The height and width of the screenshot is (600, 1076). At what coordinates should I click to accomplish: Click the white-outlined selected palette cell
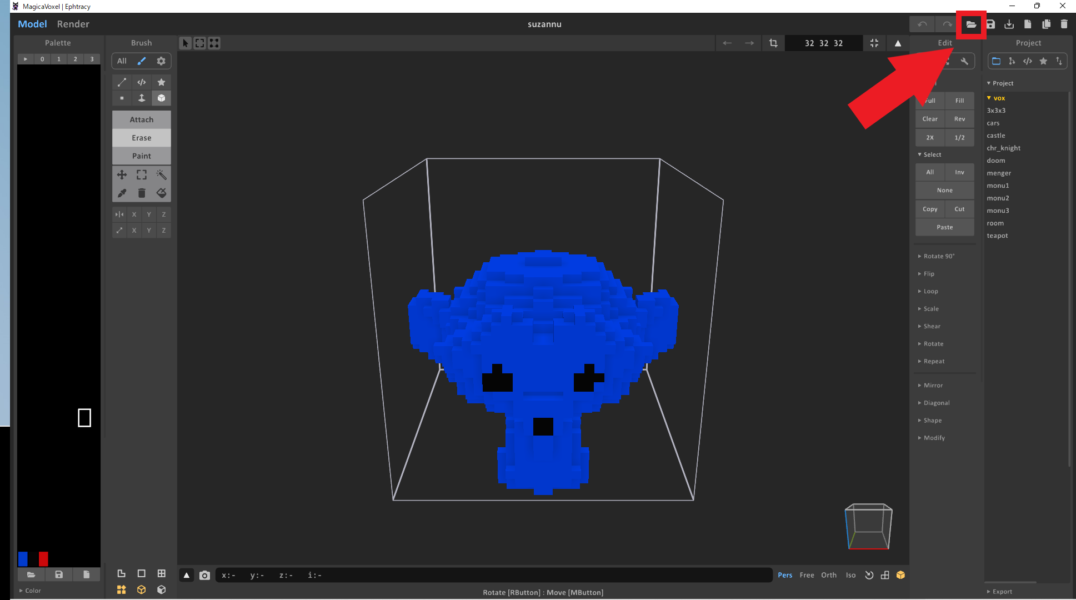click(84, 417)
